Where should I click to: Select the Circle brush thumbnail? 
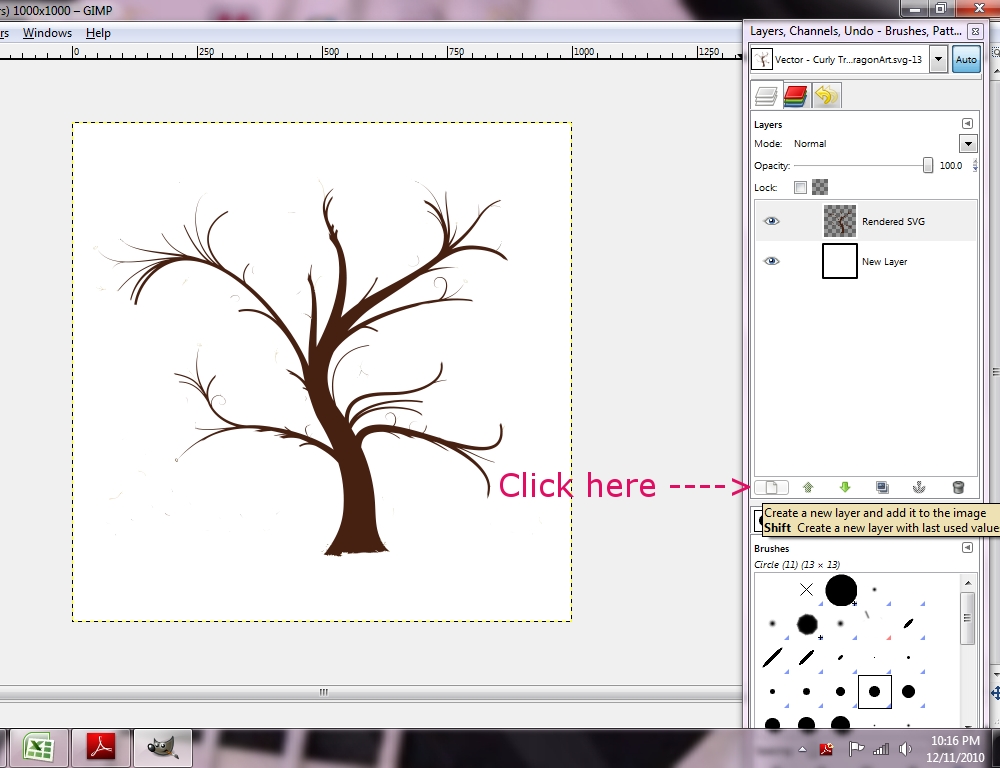coord(874,691)
